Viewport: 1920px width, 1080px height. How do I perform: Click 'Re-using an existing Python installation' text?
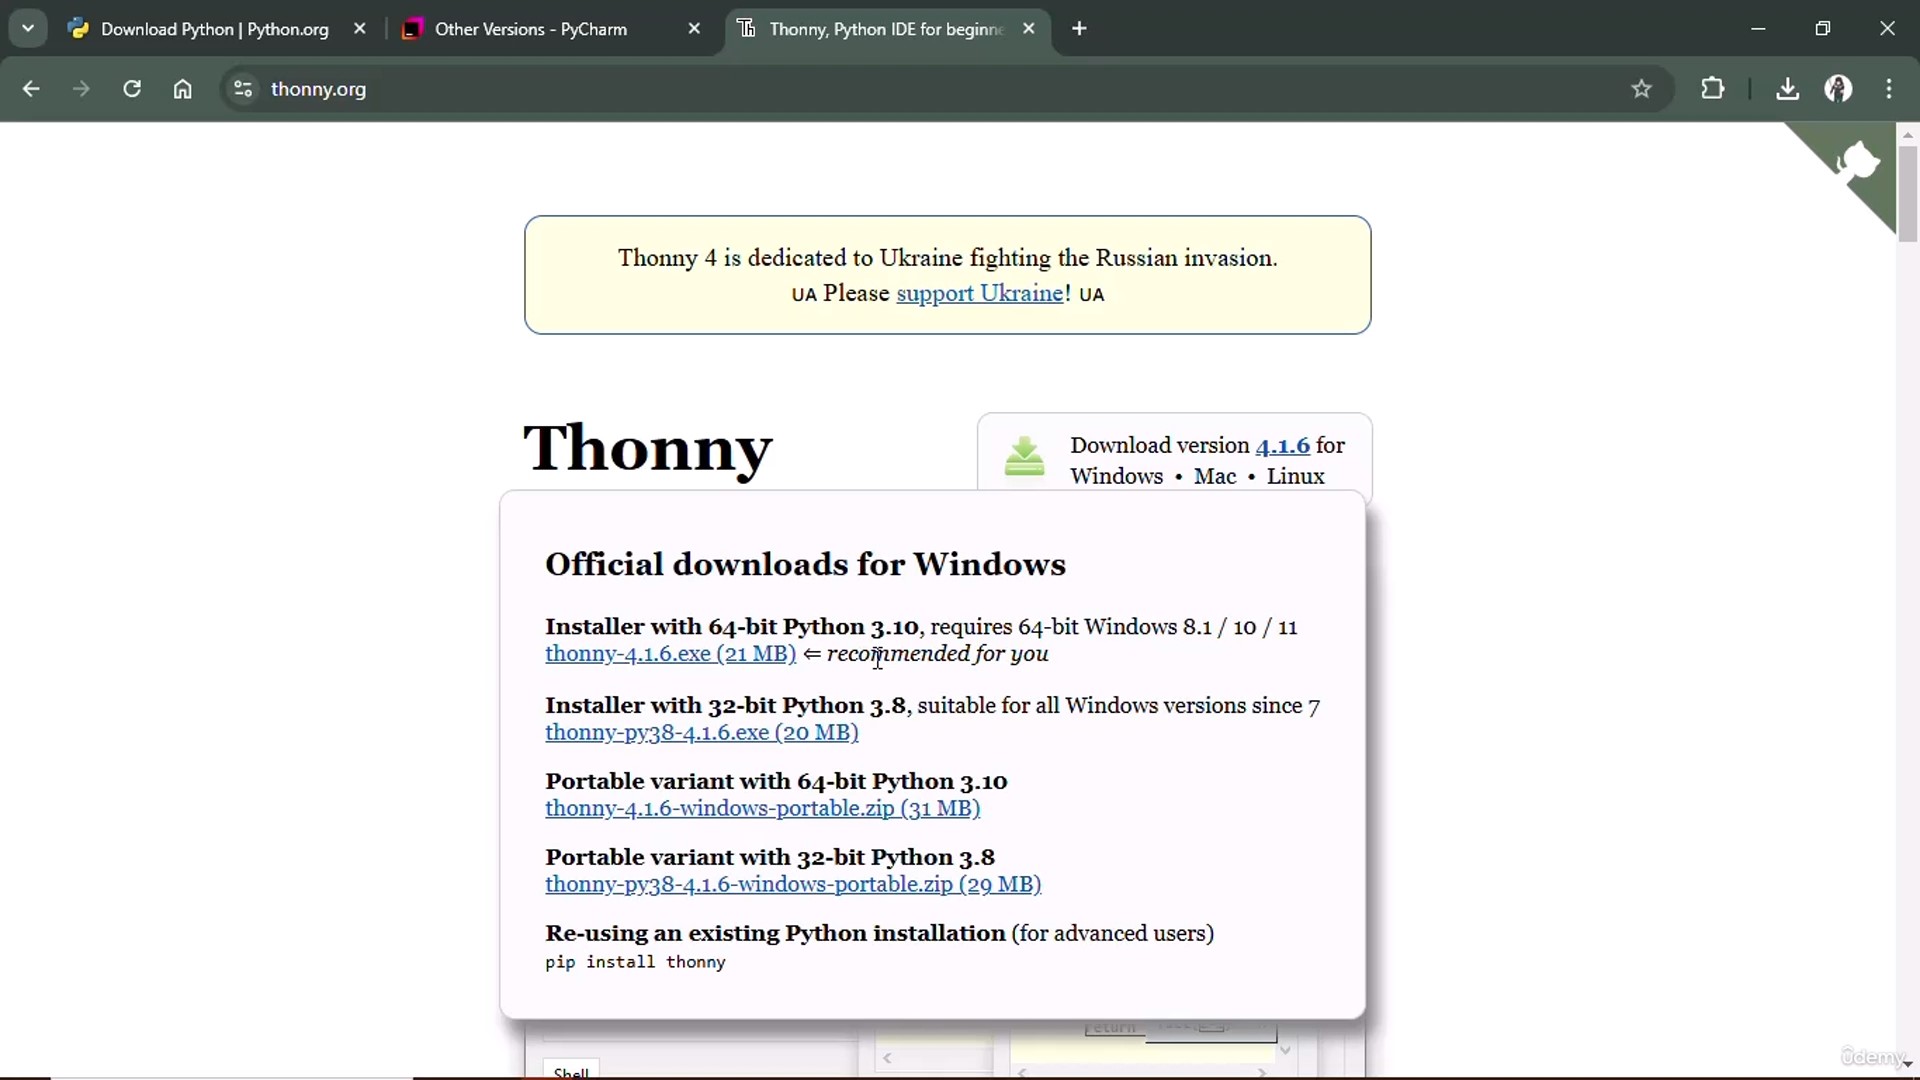(x=775, y=933)
